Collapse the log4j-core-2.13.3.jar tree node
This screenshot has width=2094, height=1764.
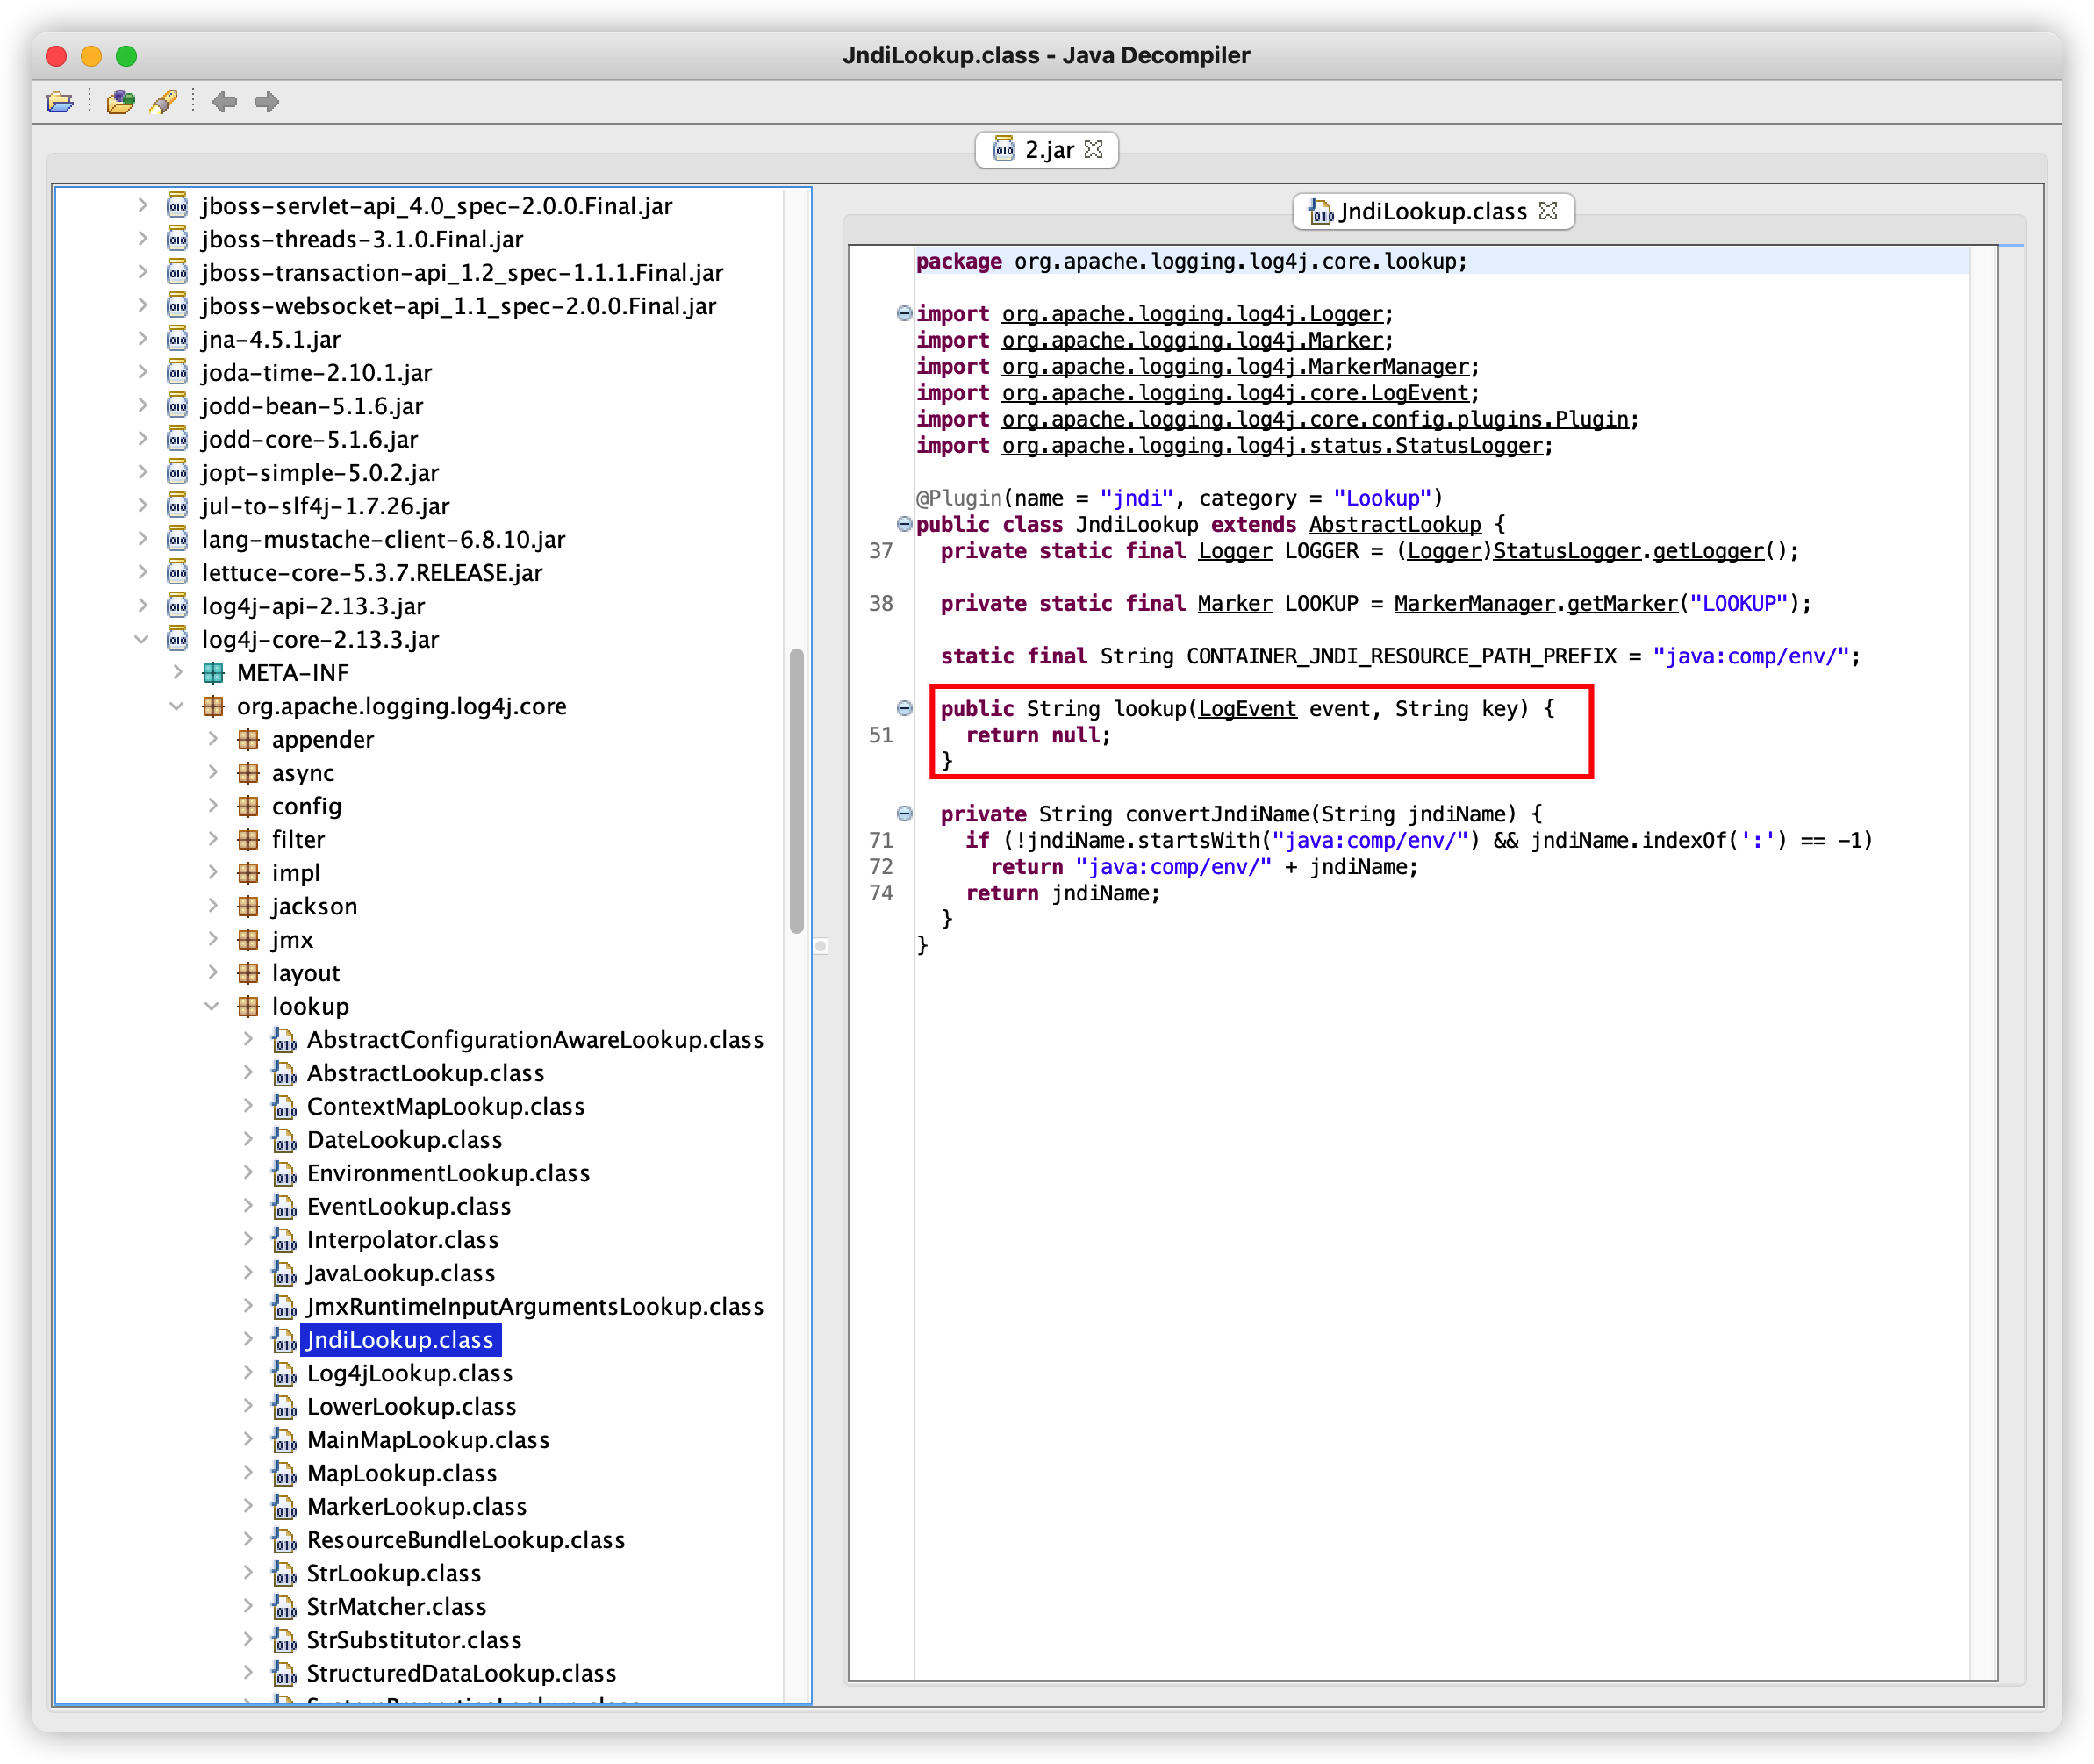tap(142, 639)
